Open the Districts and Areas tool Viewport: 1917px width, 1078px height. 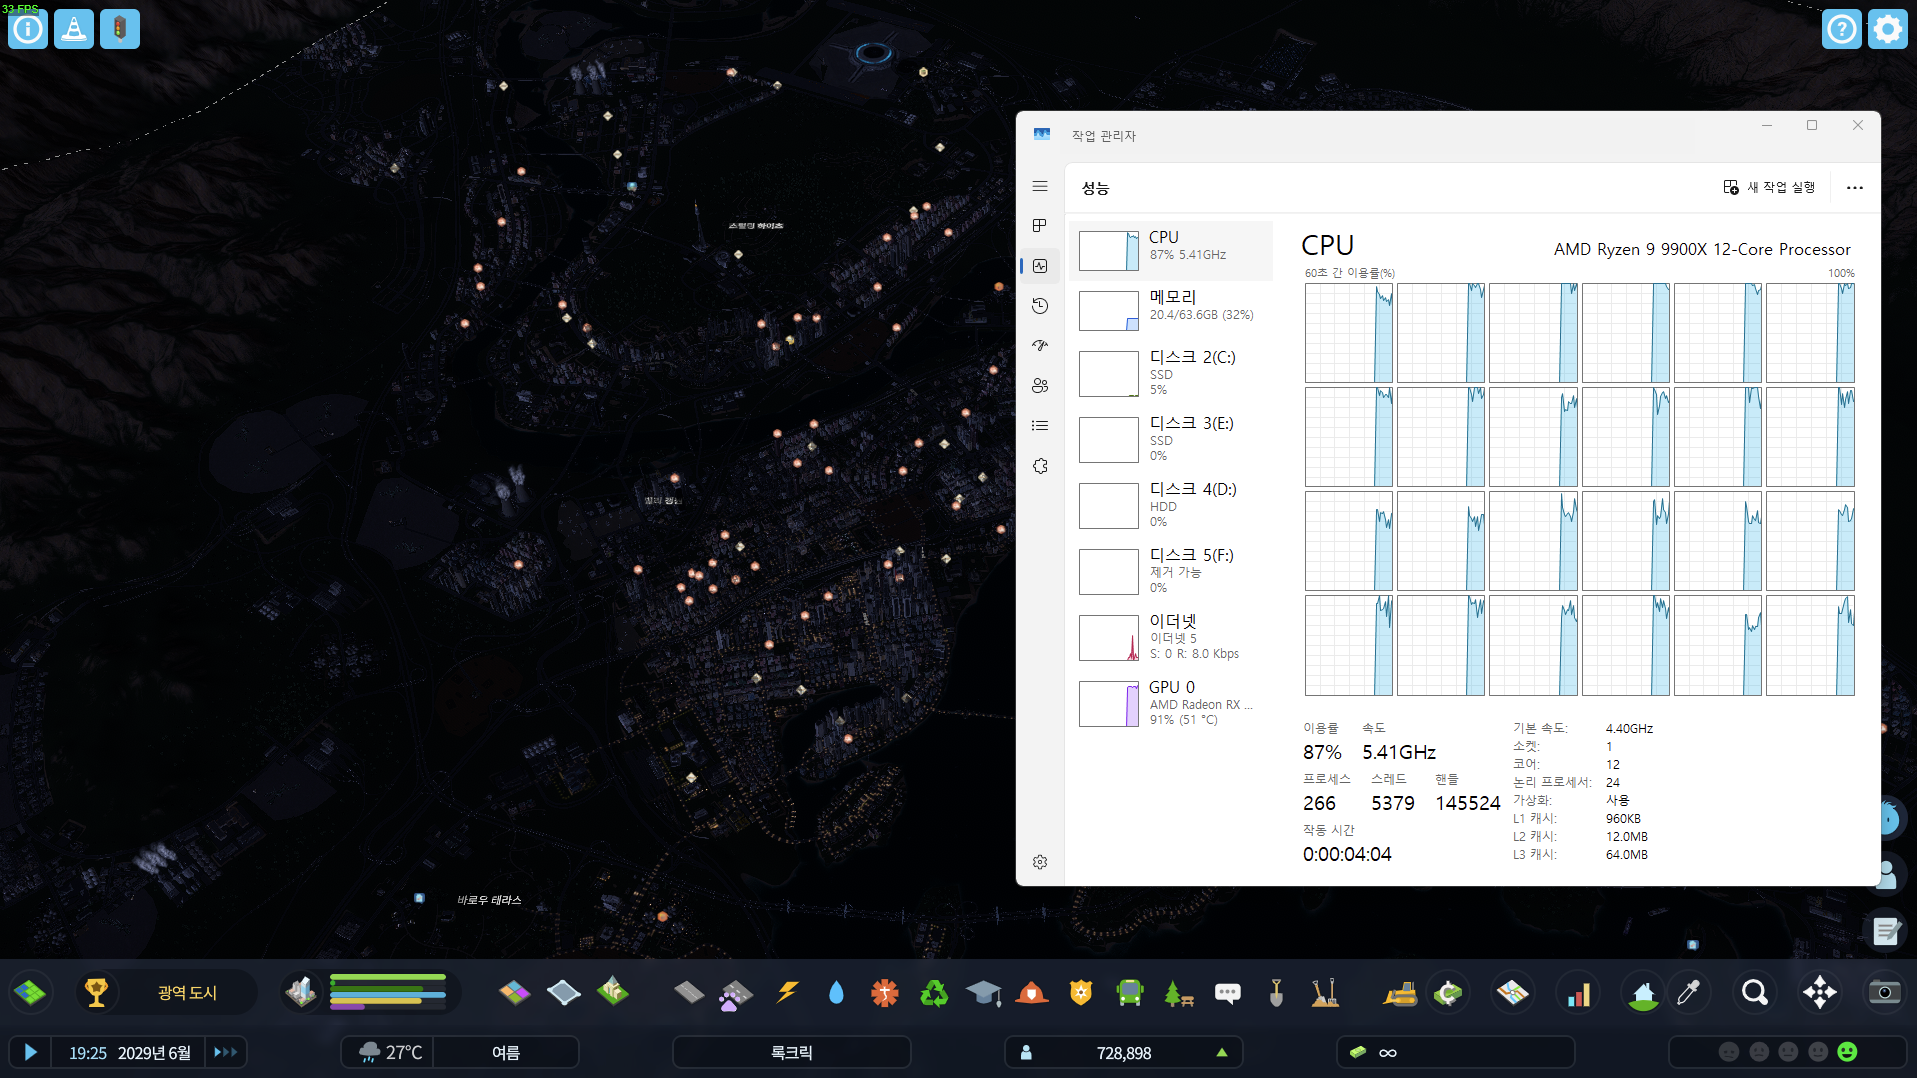click(564, 992)
